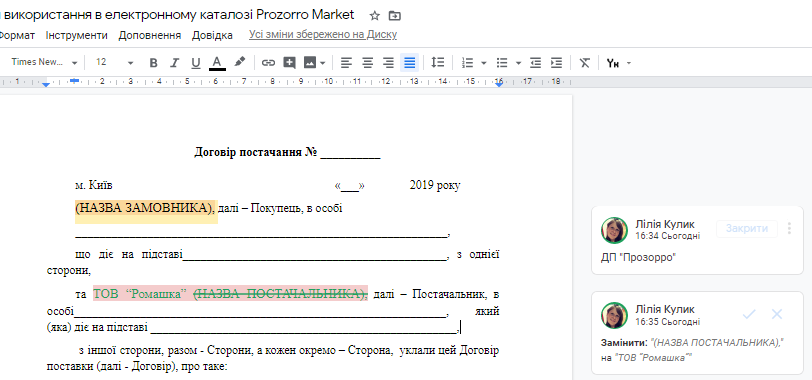Center align the text

point(367,63)
